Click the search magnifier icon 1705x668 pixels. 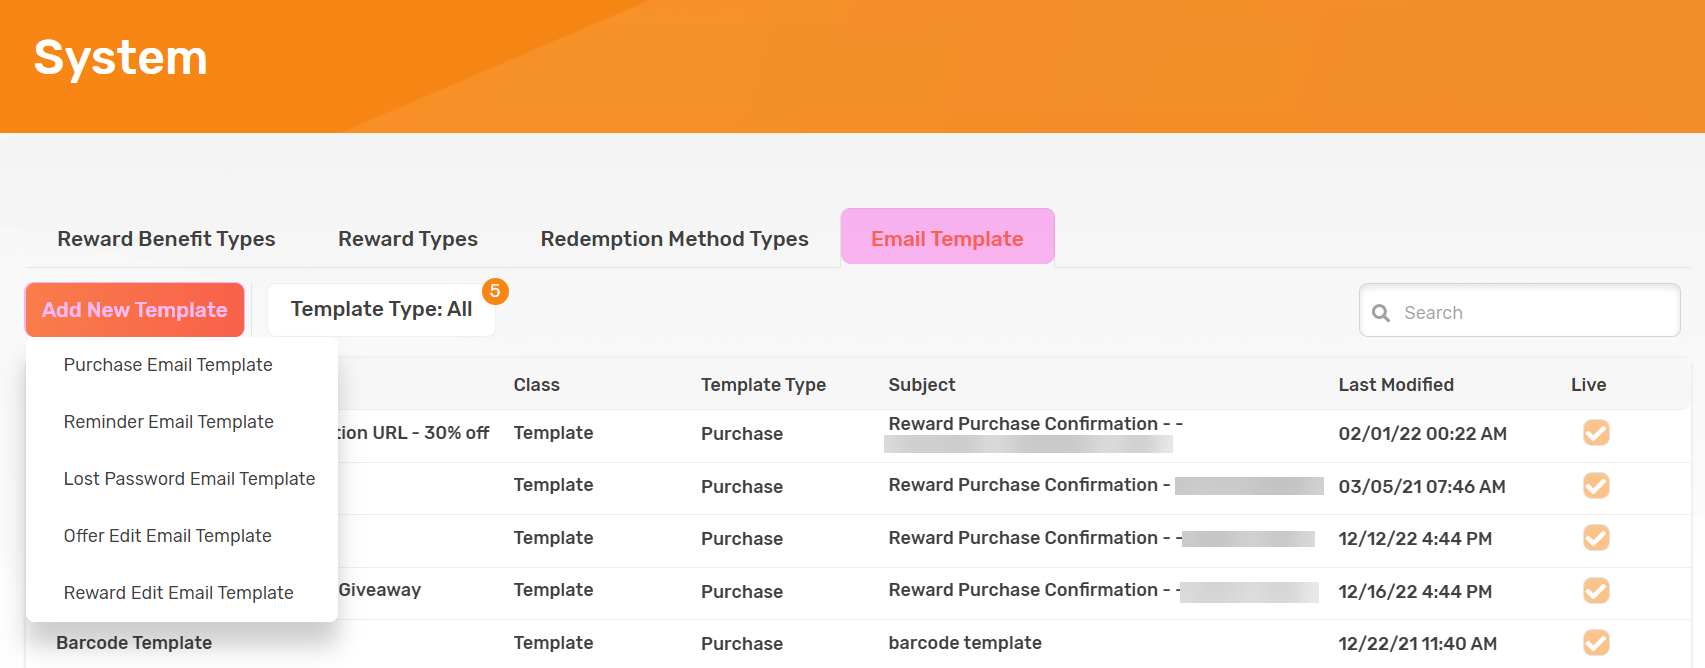[x=1381, y=313]
